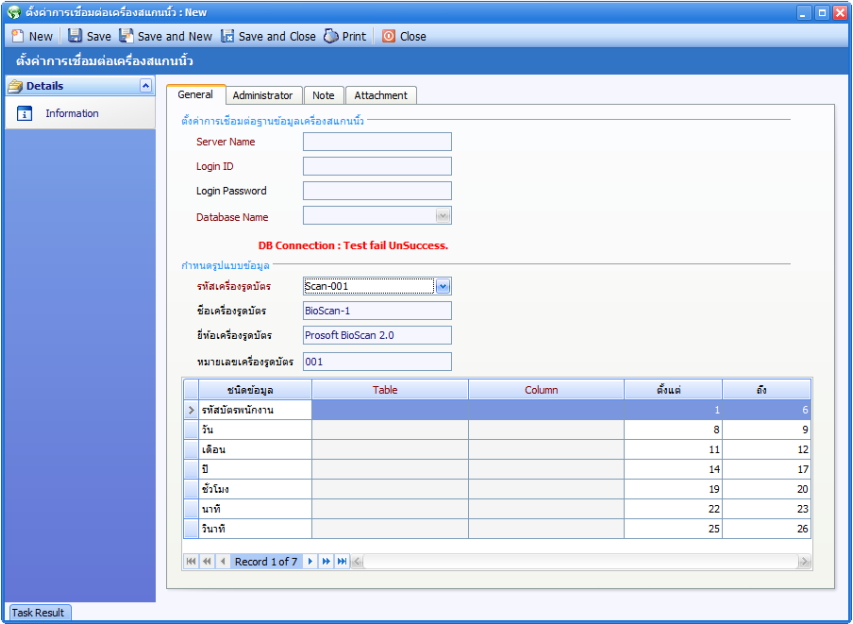Click the previous page navigator button
The image size is (853, 624).
tap(207, 561)
